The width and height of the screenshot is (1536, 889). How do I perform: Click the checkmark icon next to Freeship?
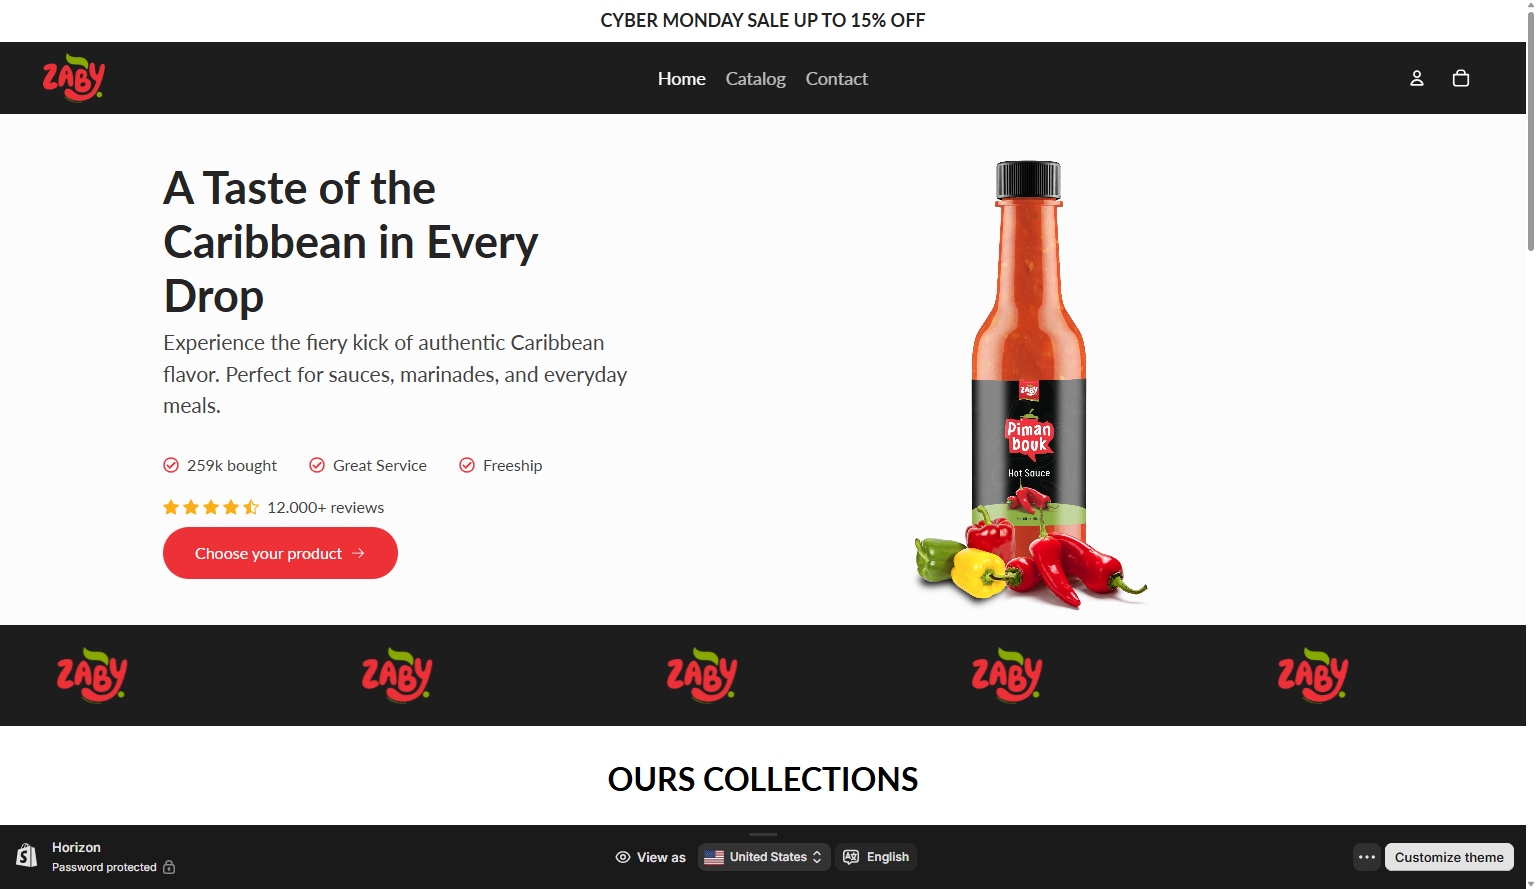pos(467,465)
